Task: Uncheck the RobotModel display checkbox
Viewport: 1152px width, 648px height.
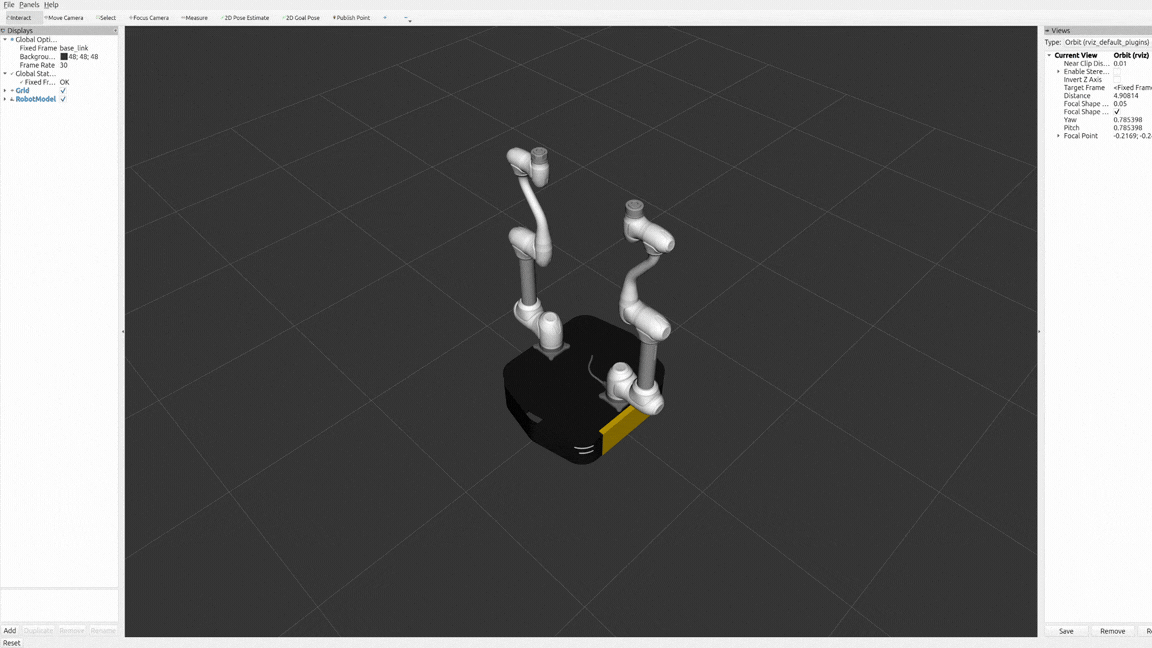Action: pos(63,99)
